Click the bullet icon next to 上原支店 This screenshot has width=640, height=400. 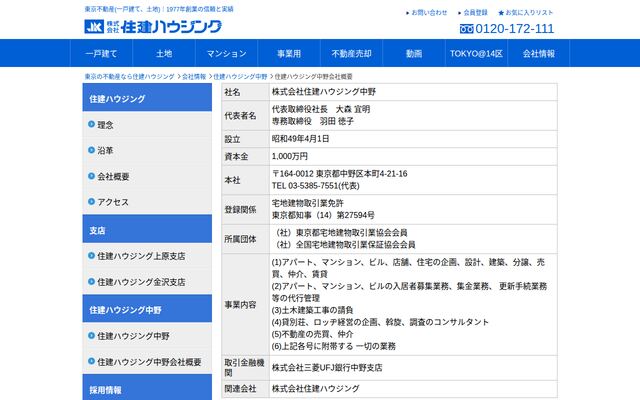(x=91, y=256)
